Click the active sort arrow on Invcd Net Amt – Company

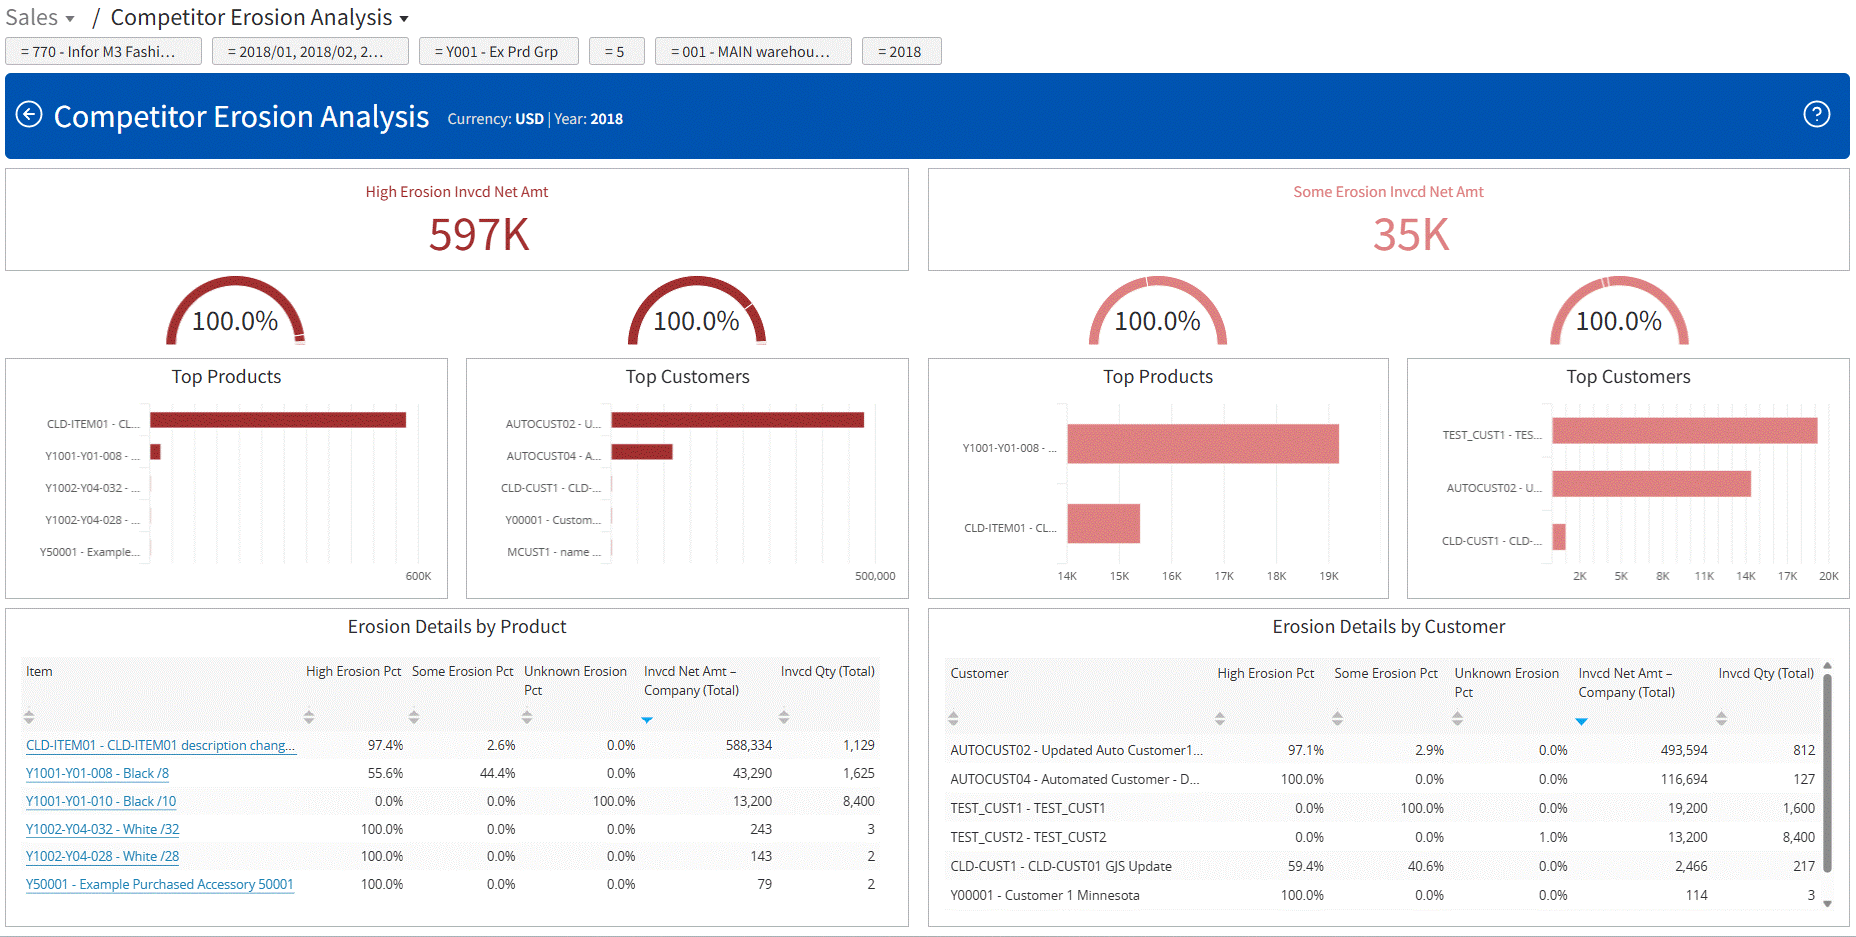pos(647,719)
